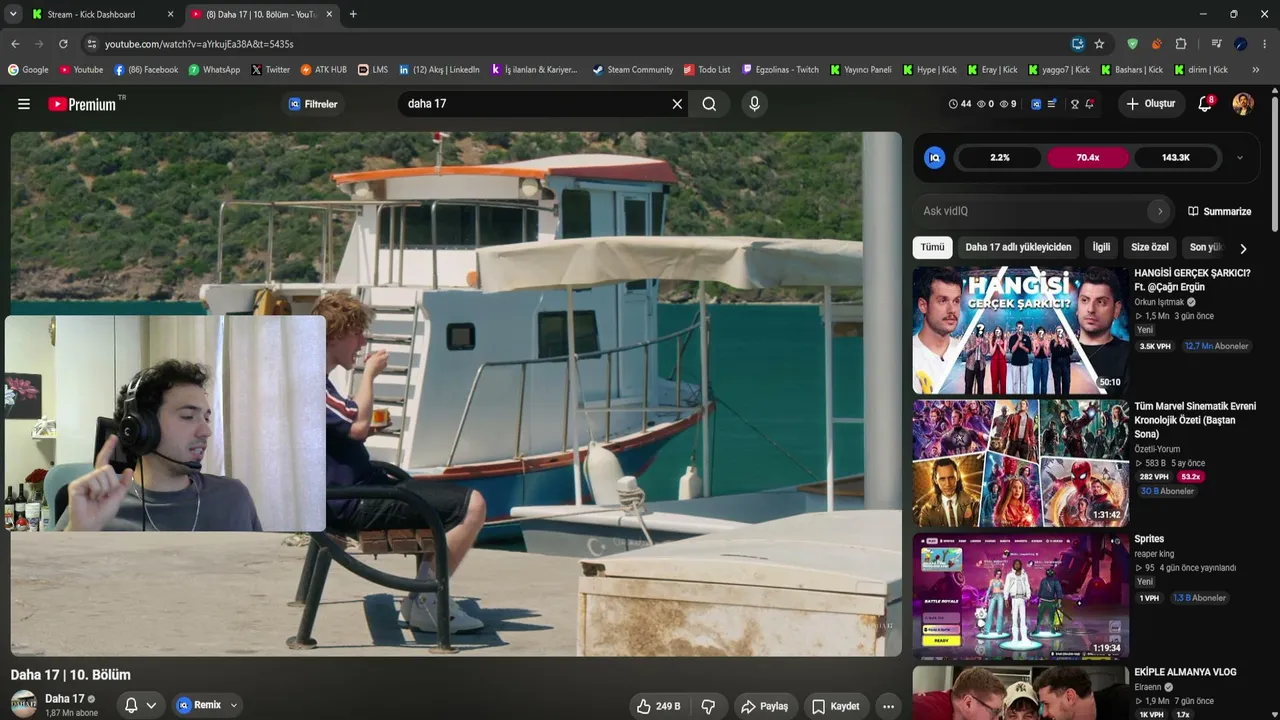Viewport: 1280px width, 720px height.
Task: Open YouTube notifications bell
Action: tap(1205, 104)
